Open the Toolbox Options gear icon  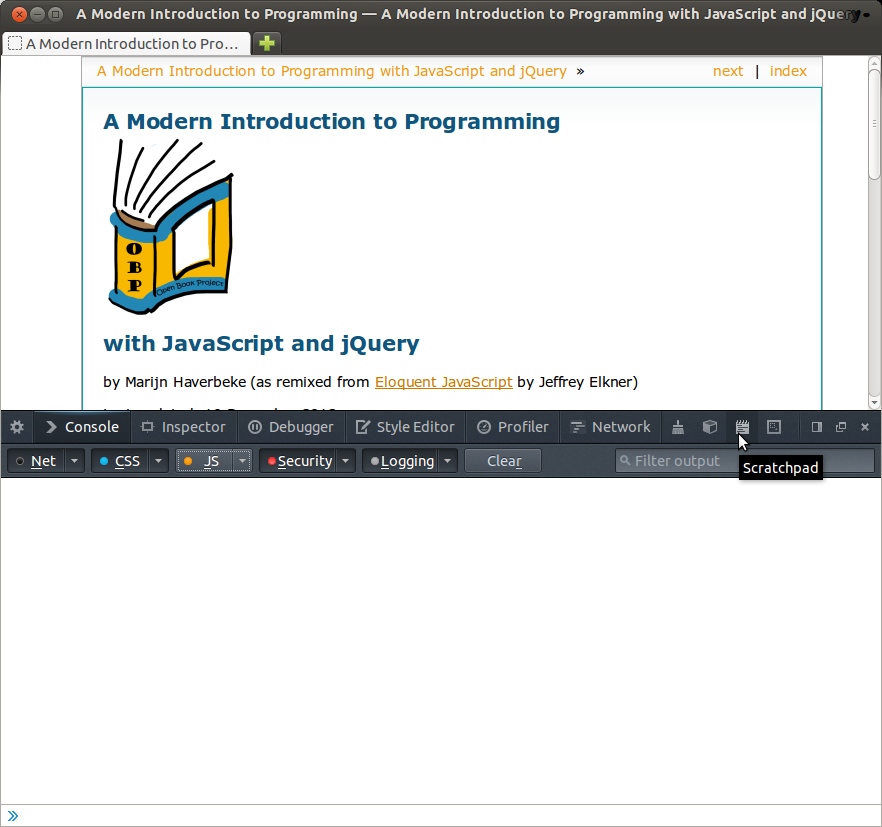(17, 427)
